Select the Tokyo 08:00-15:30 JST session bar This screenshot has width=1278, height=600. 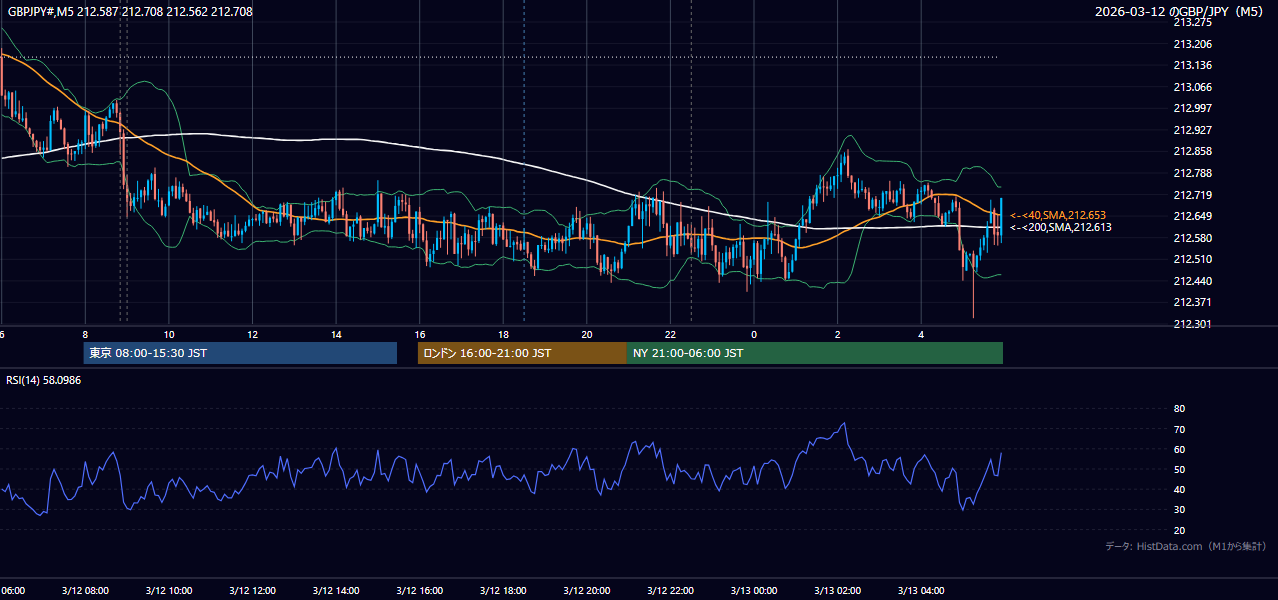click(x=240, y=353)
